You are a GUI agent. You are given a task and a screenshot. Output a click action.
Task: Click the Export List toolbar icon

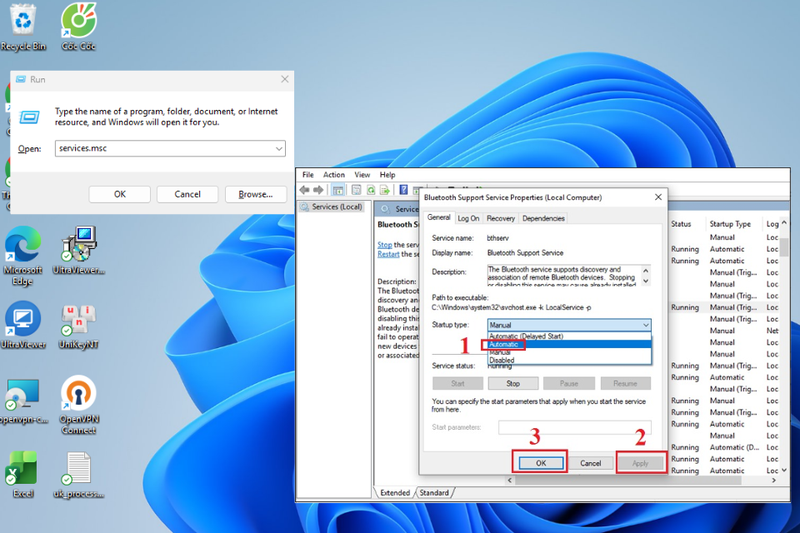[x=385, y=190]
